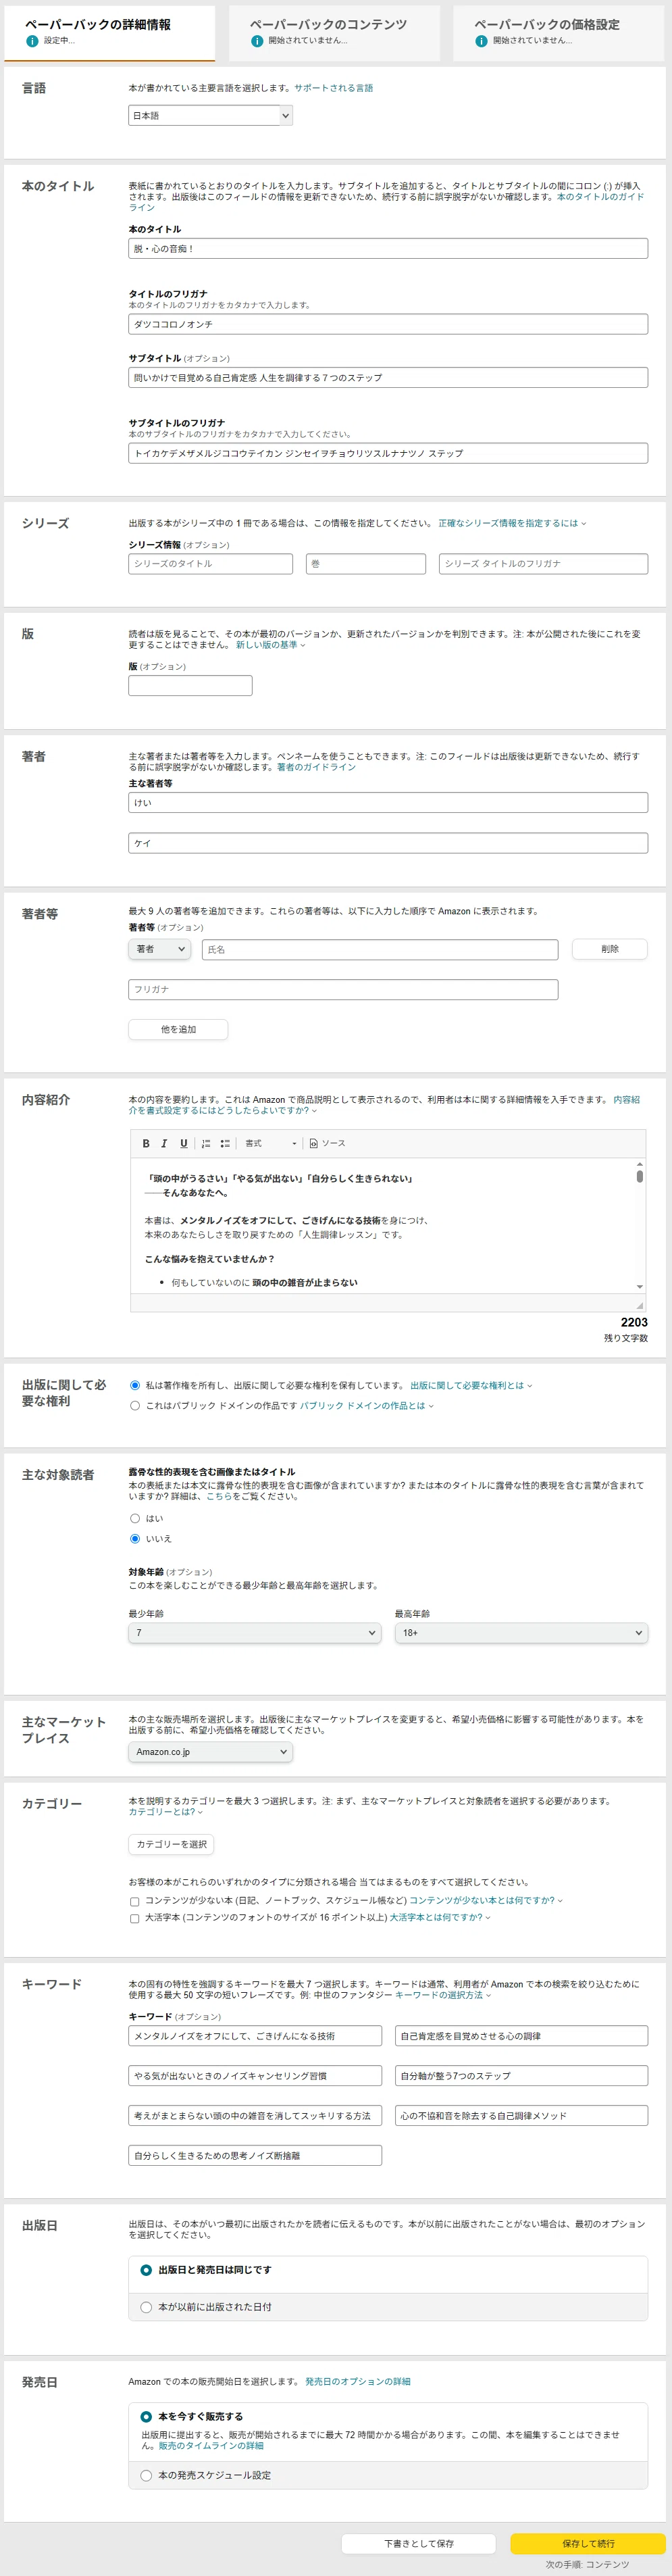Select 本の発売スケジュール設定 option
Viewport: 672px width, 2576px height.
click(x=146, y=2476)
